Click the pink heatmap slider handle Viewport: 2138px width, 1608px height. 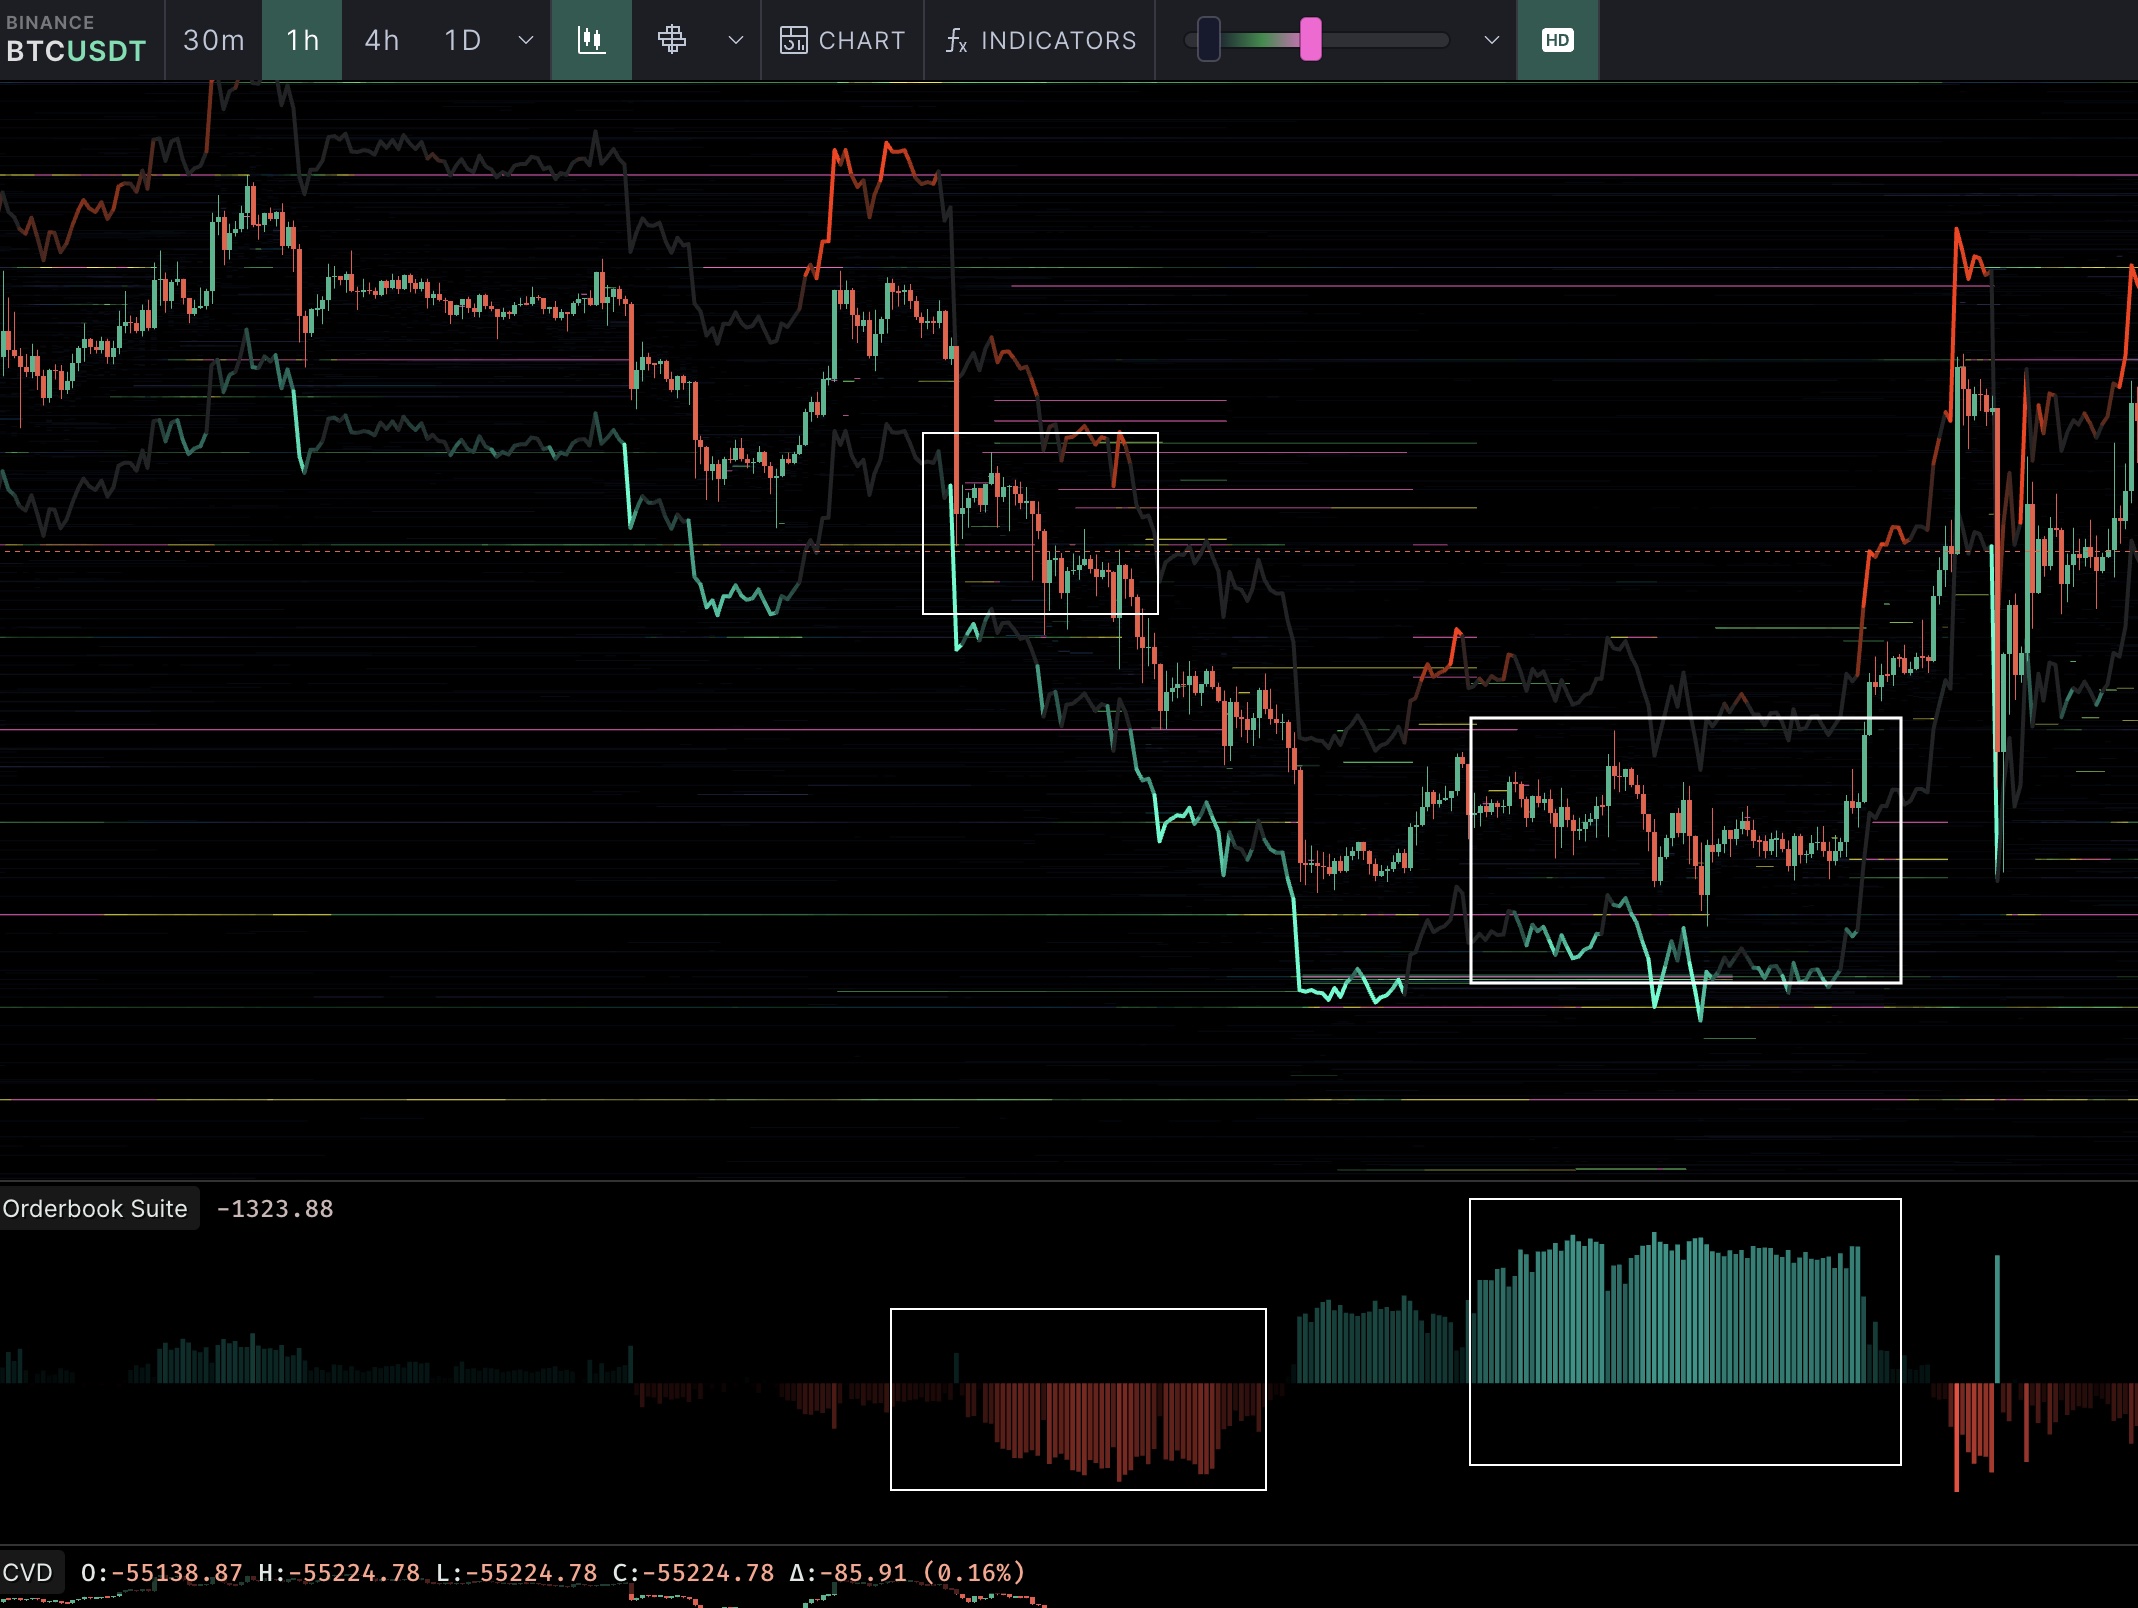[x=1310, y=40]
